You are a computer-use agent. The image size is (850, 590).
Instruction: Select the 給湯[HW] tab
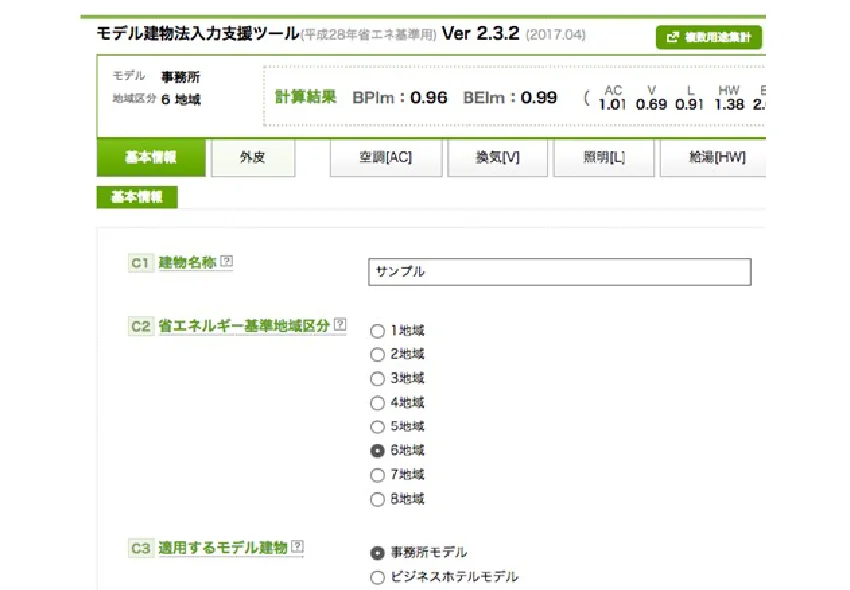click(711, 158)
